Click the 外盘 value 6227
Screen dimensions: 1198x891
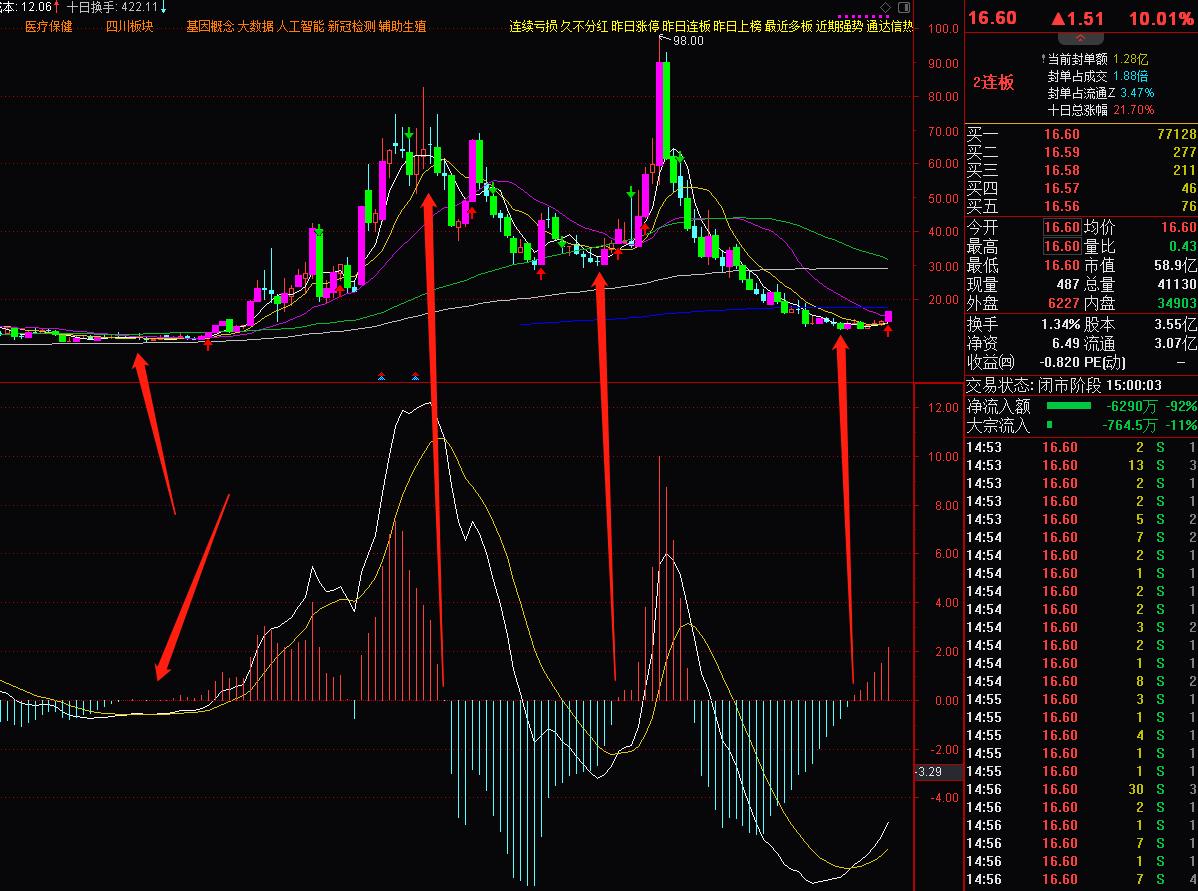[1063, 303]
